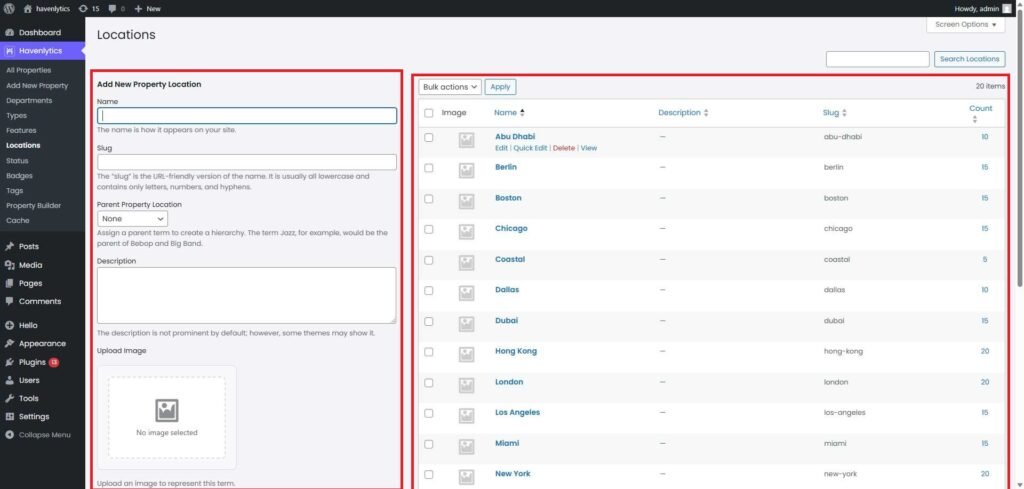
Task: Click the Plugins icon in sidebar
Action: (x=10, y=362)
